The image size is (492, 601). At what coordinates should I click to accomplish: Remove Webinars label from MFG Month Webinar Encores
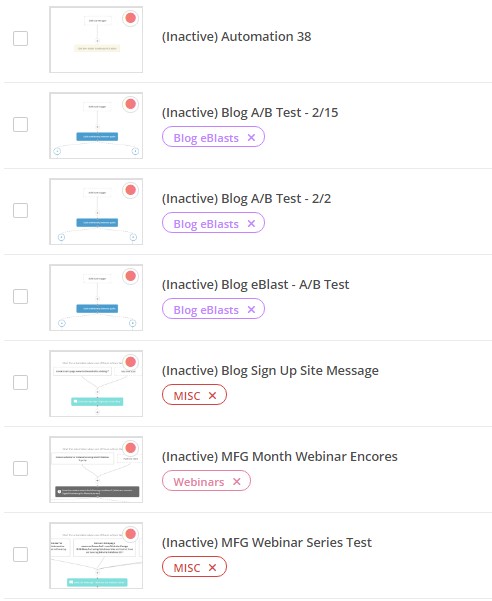(236, 481)
